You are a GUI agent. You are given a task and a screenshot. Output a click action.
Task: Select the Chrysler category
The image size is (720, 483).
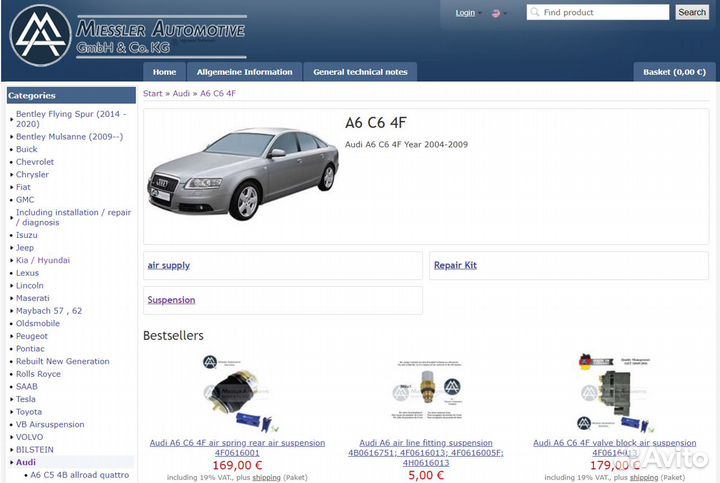32,174
